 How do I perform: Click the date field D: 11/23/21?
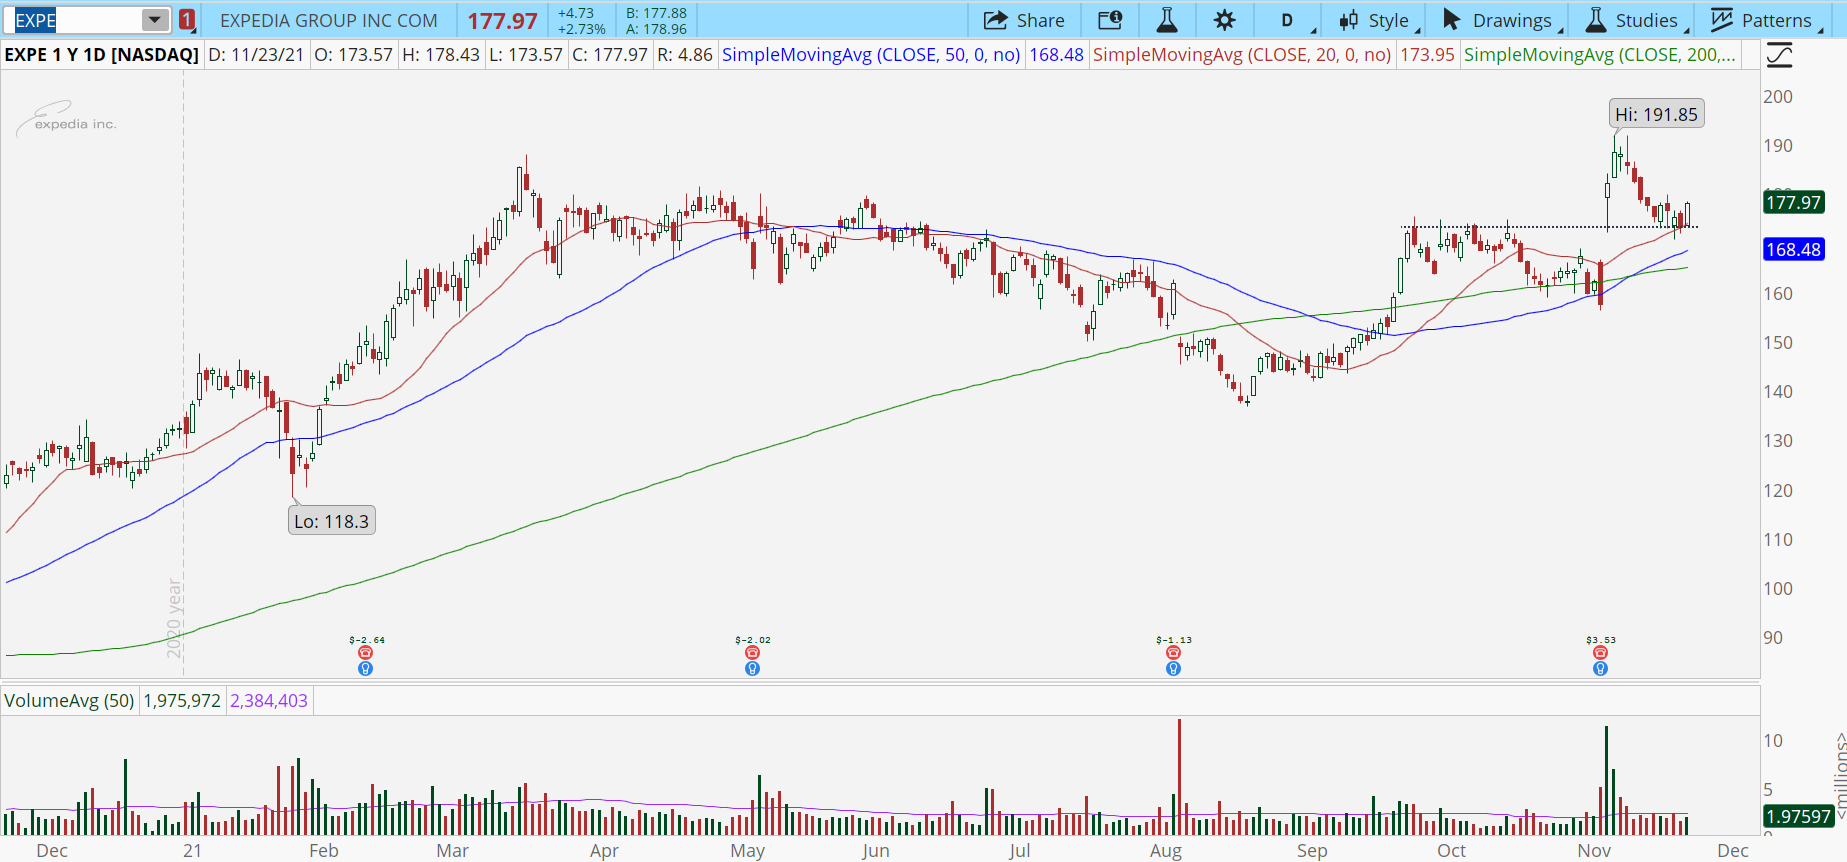click(256, 55)
